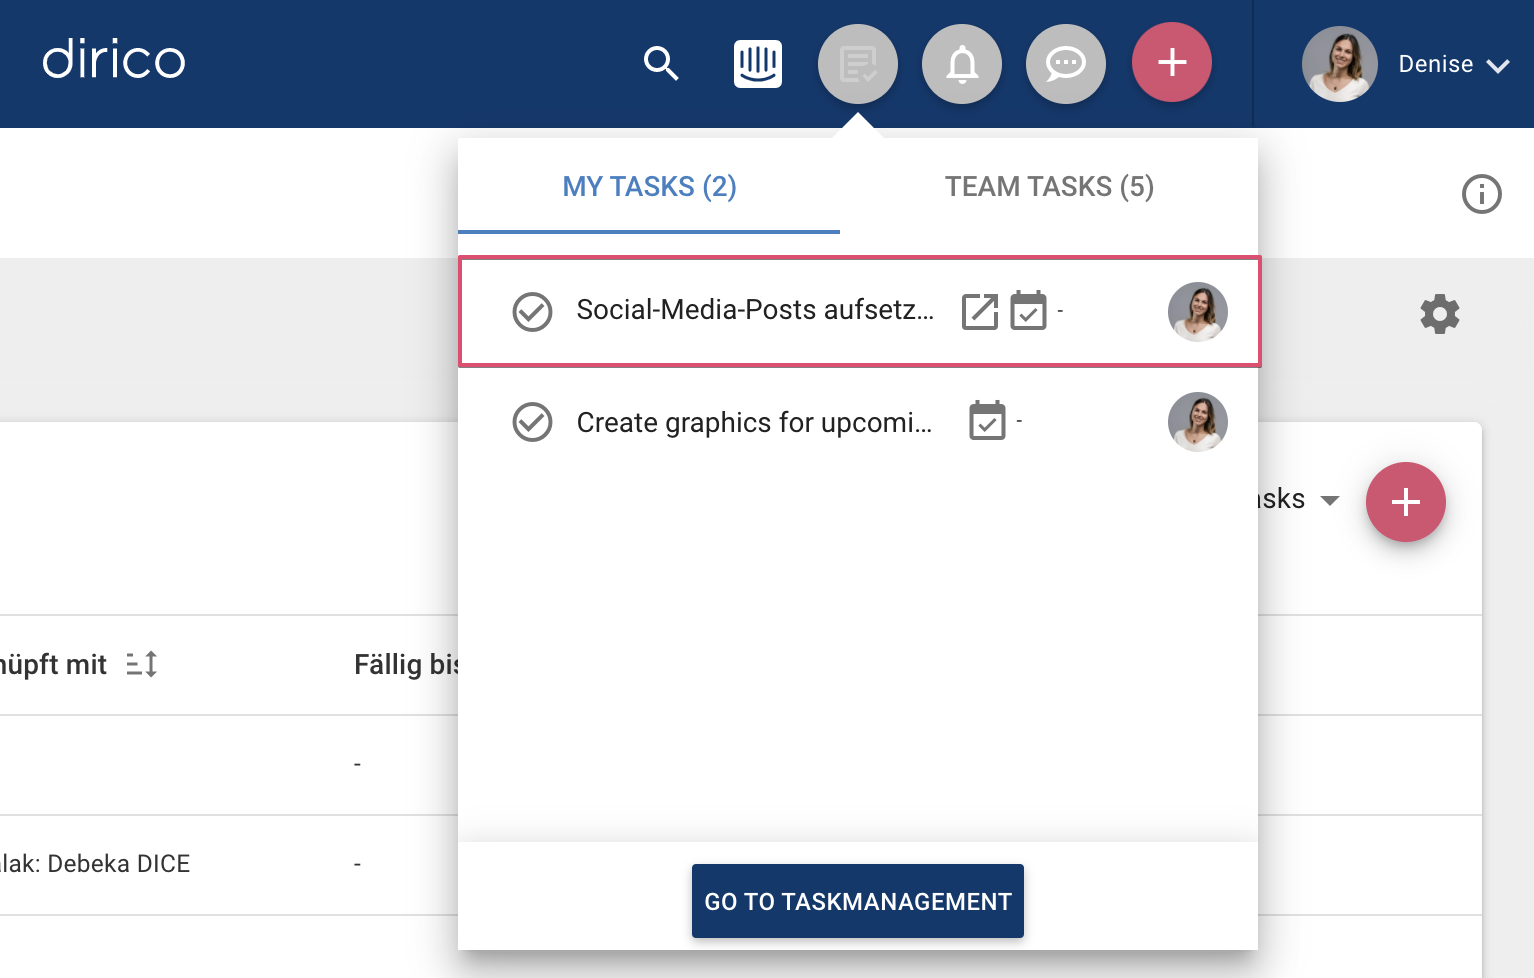Click the red plus button in header
This screenshot has width=1534, height=978.
pyautogui.click(x=1172, y=62)
